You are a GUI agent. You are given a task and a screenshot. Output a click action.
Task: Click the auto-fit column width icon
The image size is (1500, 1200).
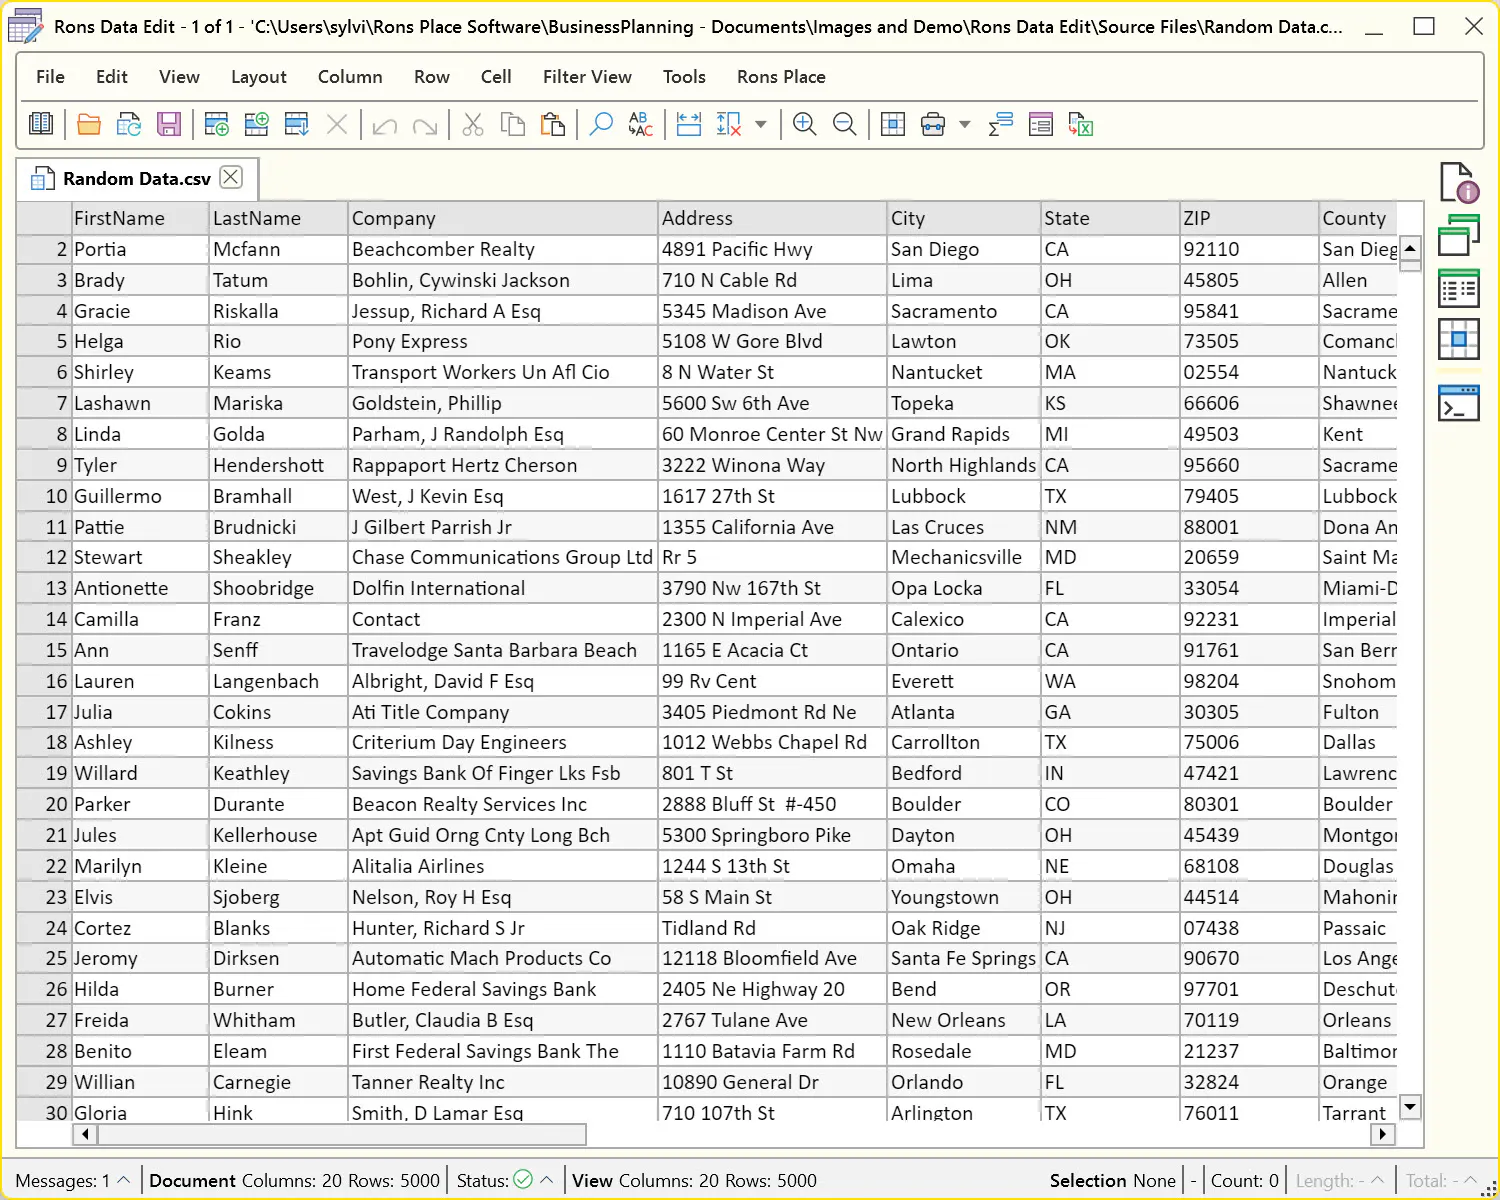tap(689, 124)
